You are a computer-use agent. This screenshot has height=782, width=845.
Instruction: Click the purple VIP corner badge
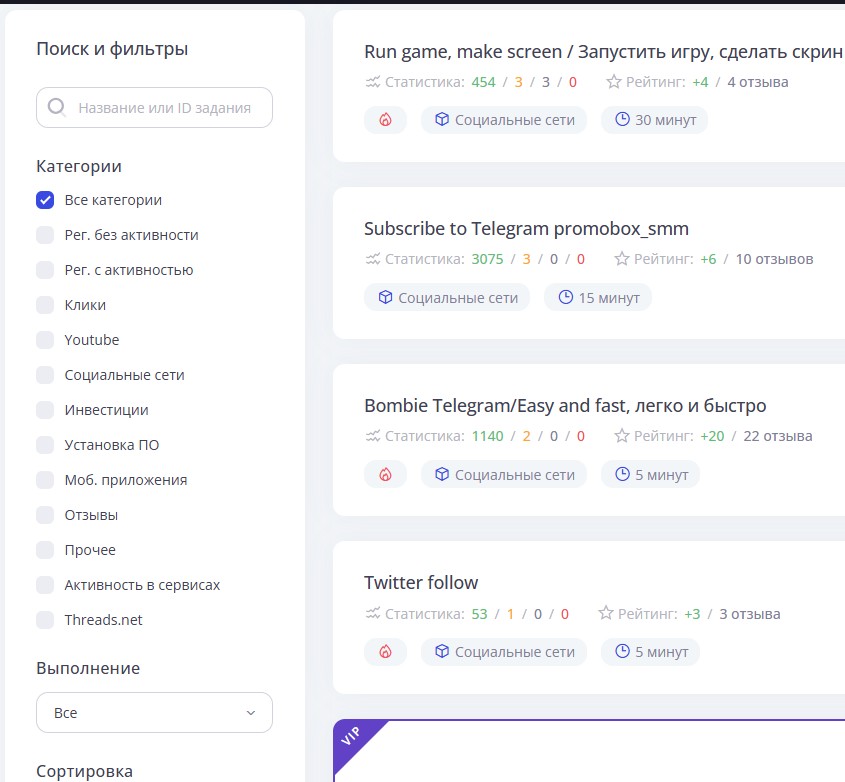(350, 737)
